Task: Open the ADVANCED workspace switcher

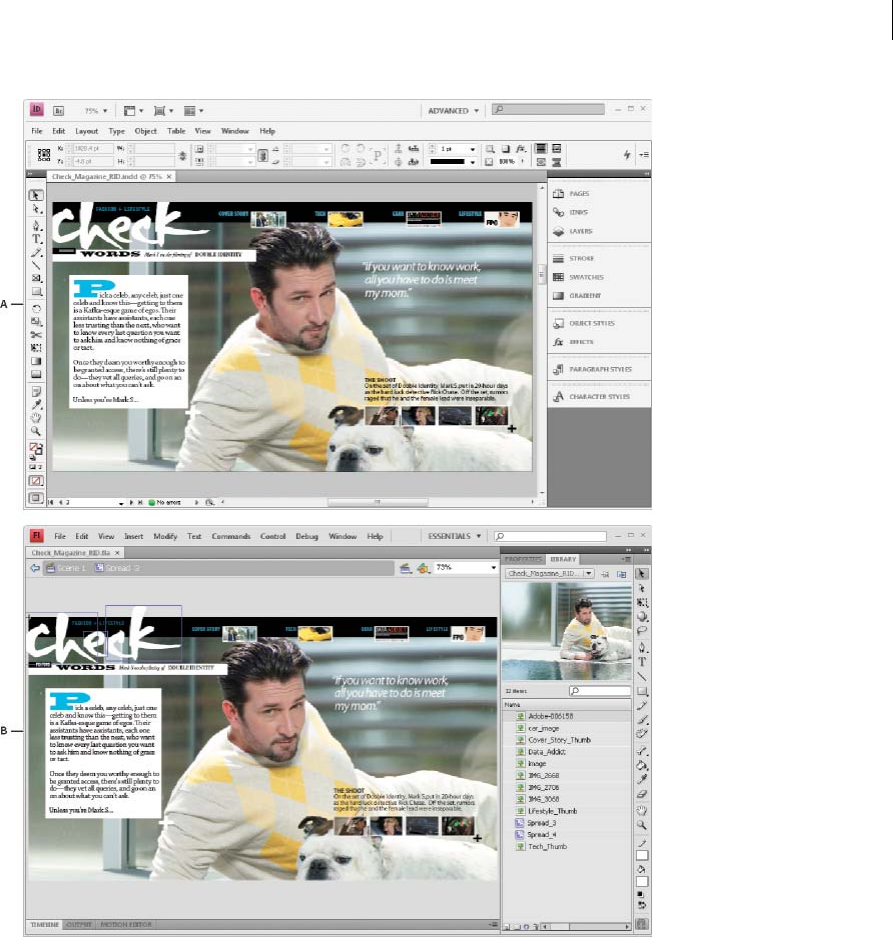Action: [x=453, y=111]
